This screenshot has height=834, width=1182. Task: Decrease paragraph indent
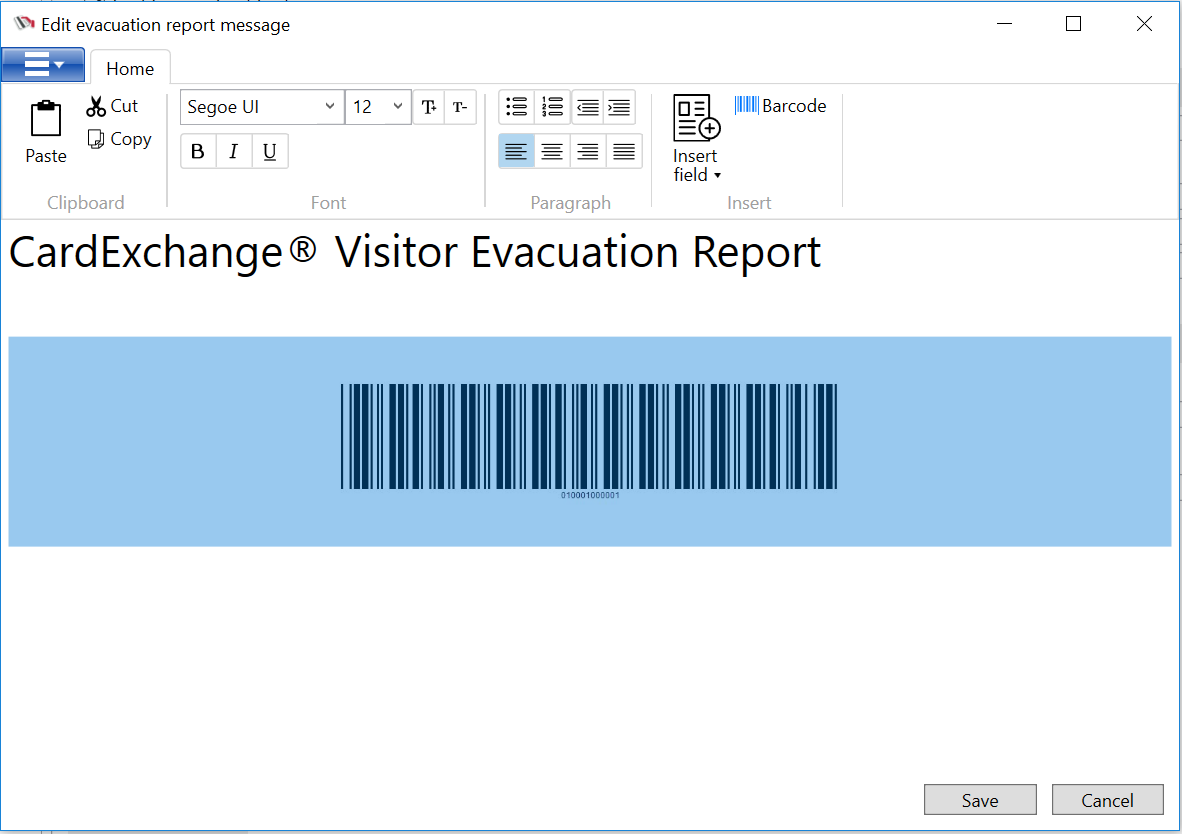pyautogui.click(x=587, y=107)
